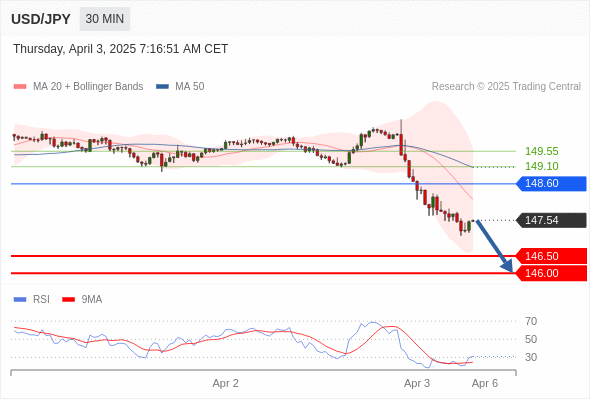Click the Thursday, April 3, 2025 timestamp

click(x=120, y=49)
